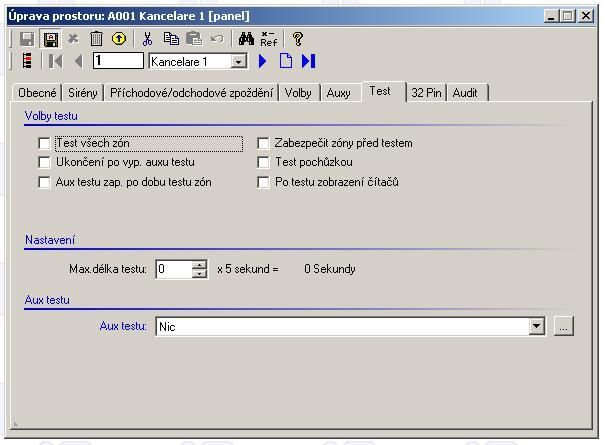Switch to the Sirény tab
The height and width of the screenshot is (445, 605).
click(83, 93)
